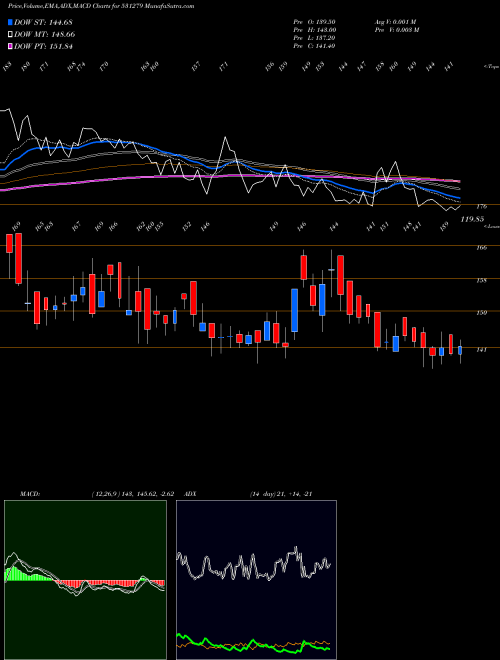Click the 'Pre V: 0.003 M' volume text
Image resolution: width=500 pixels, height=660 pixels.
coord(396,30)
